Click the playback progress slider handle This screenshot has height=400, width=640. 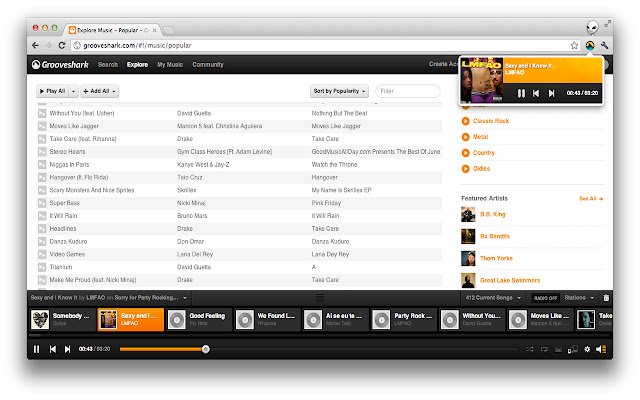click(x=206, y=349)
